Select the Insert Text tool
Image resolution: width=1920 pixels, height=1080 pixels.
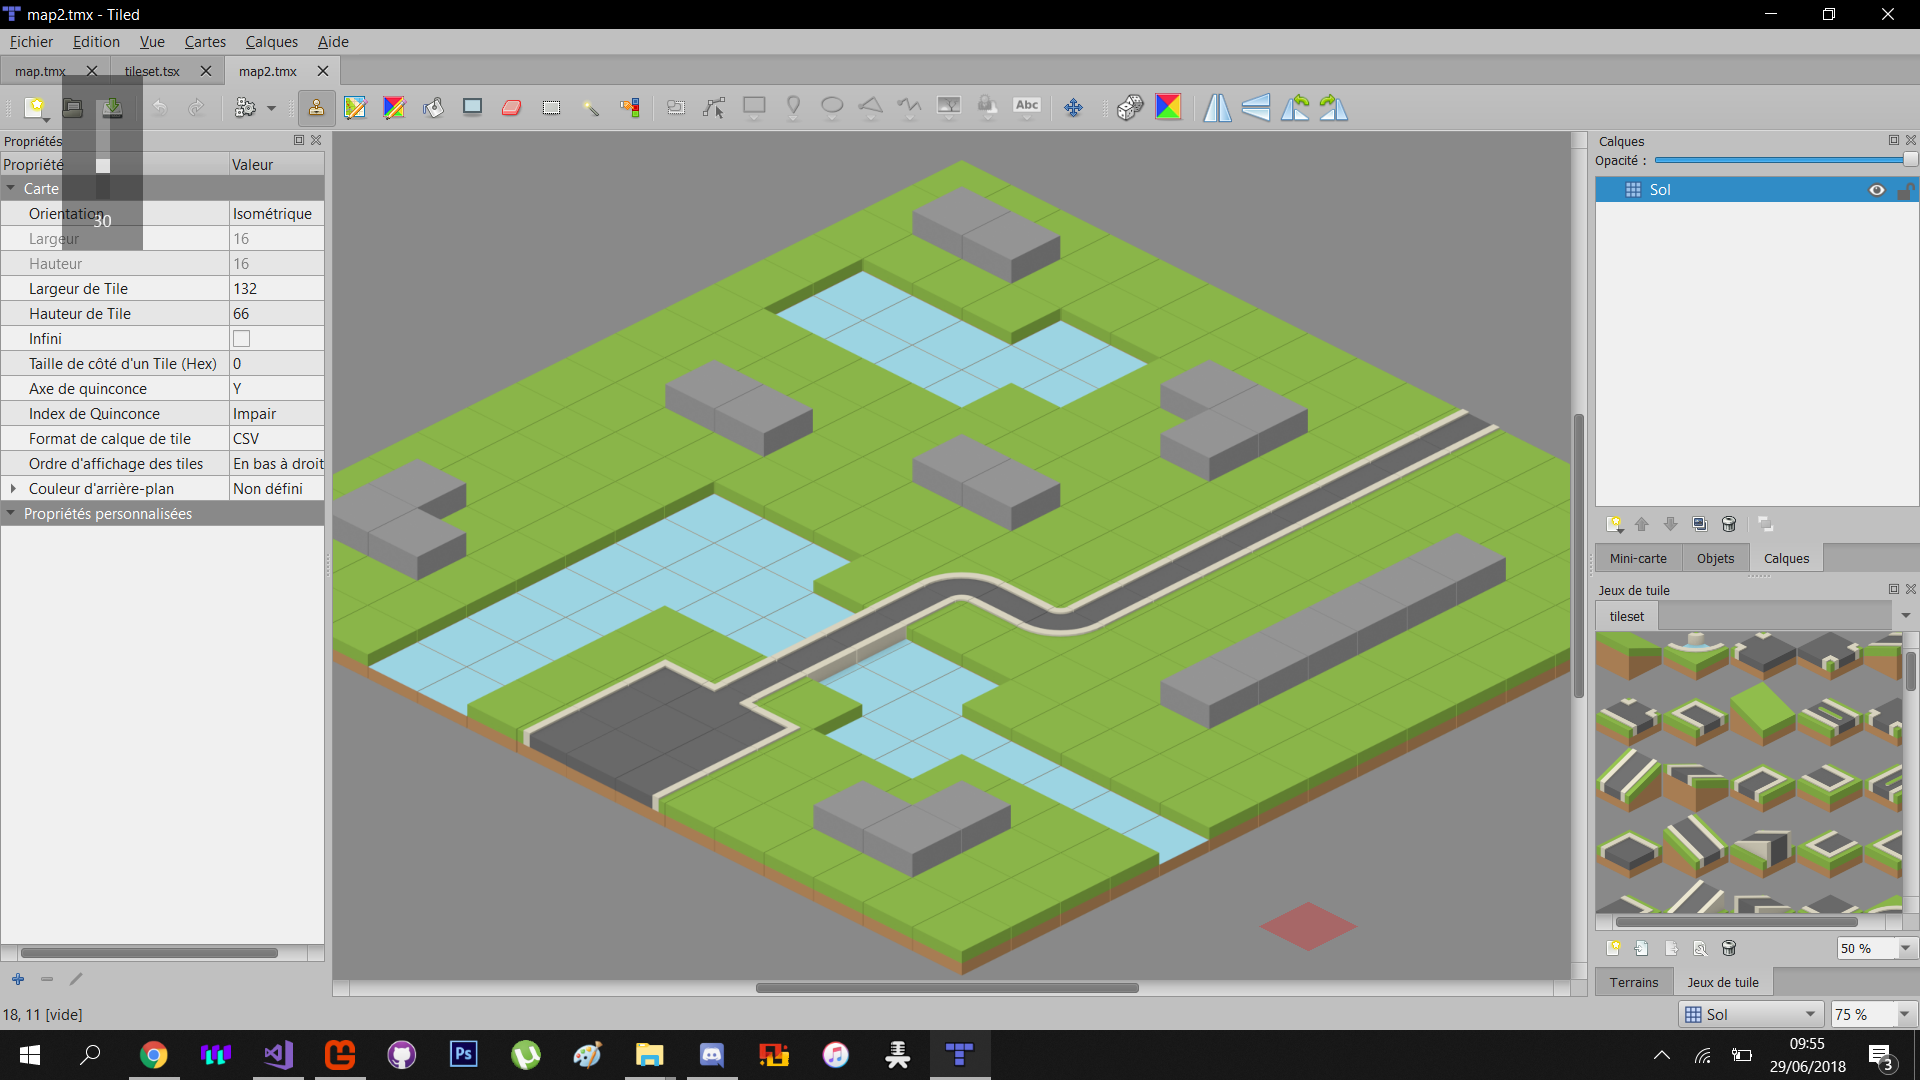[x=1027, y=107]
